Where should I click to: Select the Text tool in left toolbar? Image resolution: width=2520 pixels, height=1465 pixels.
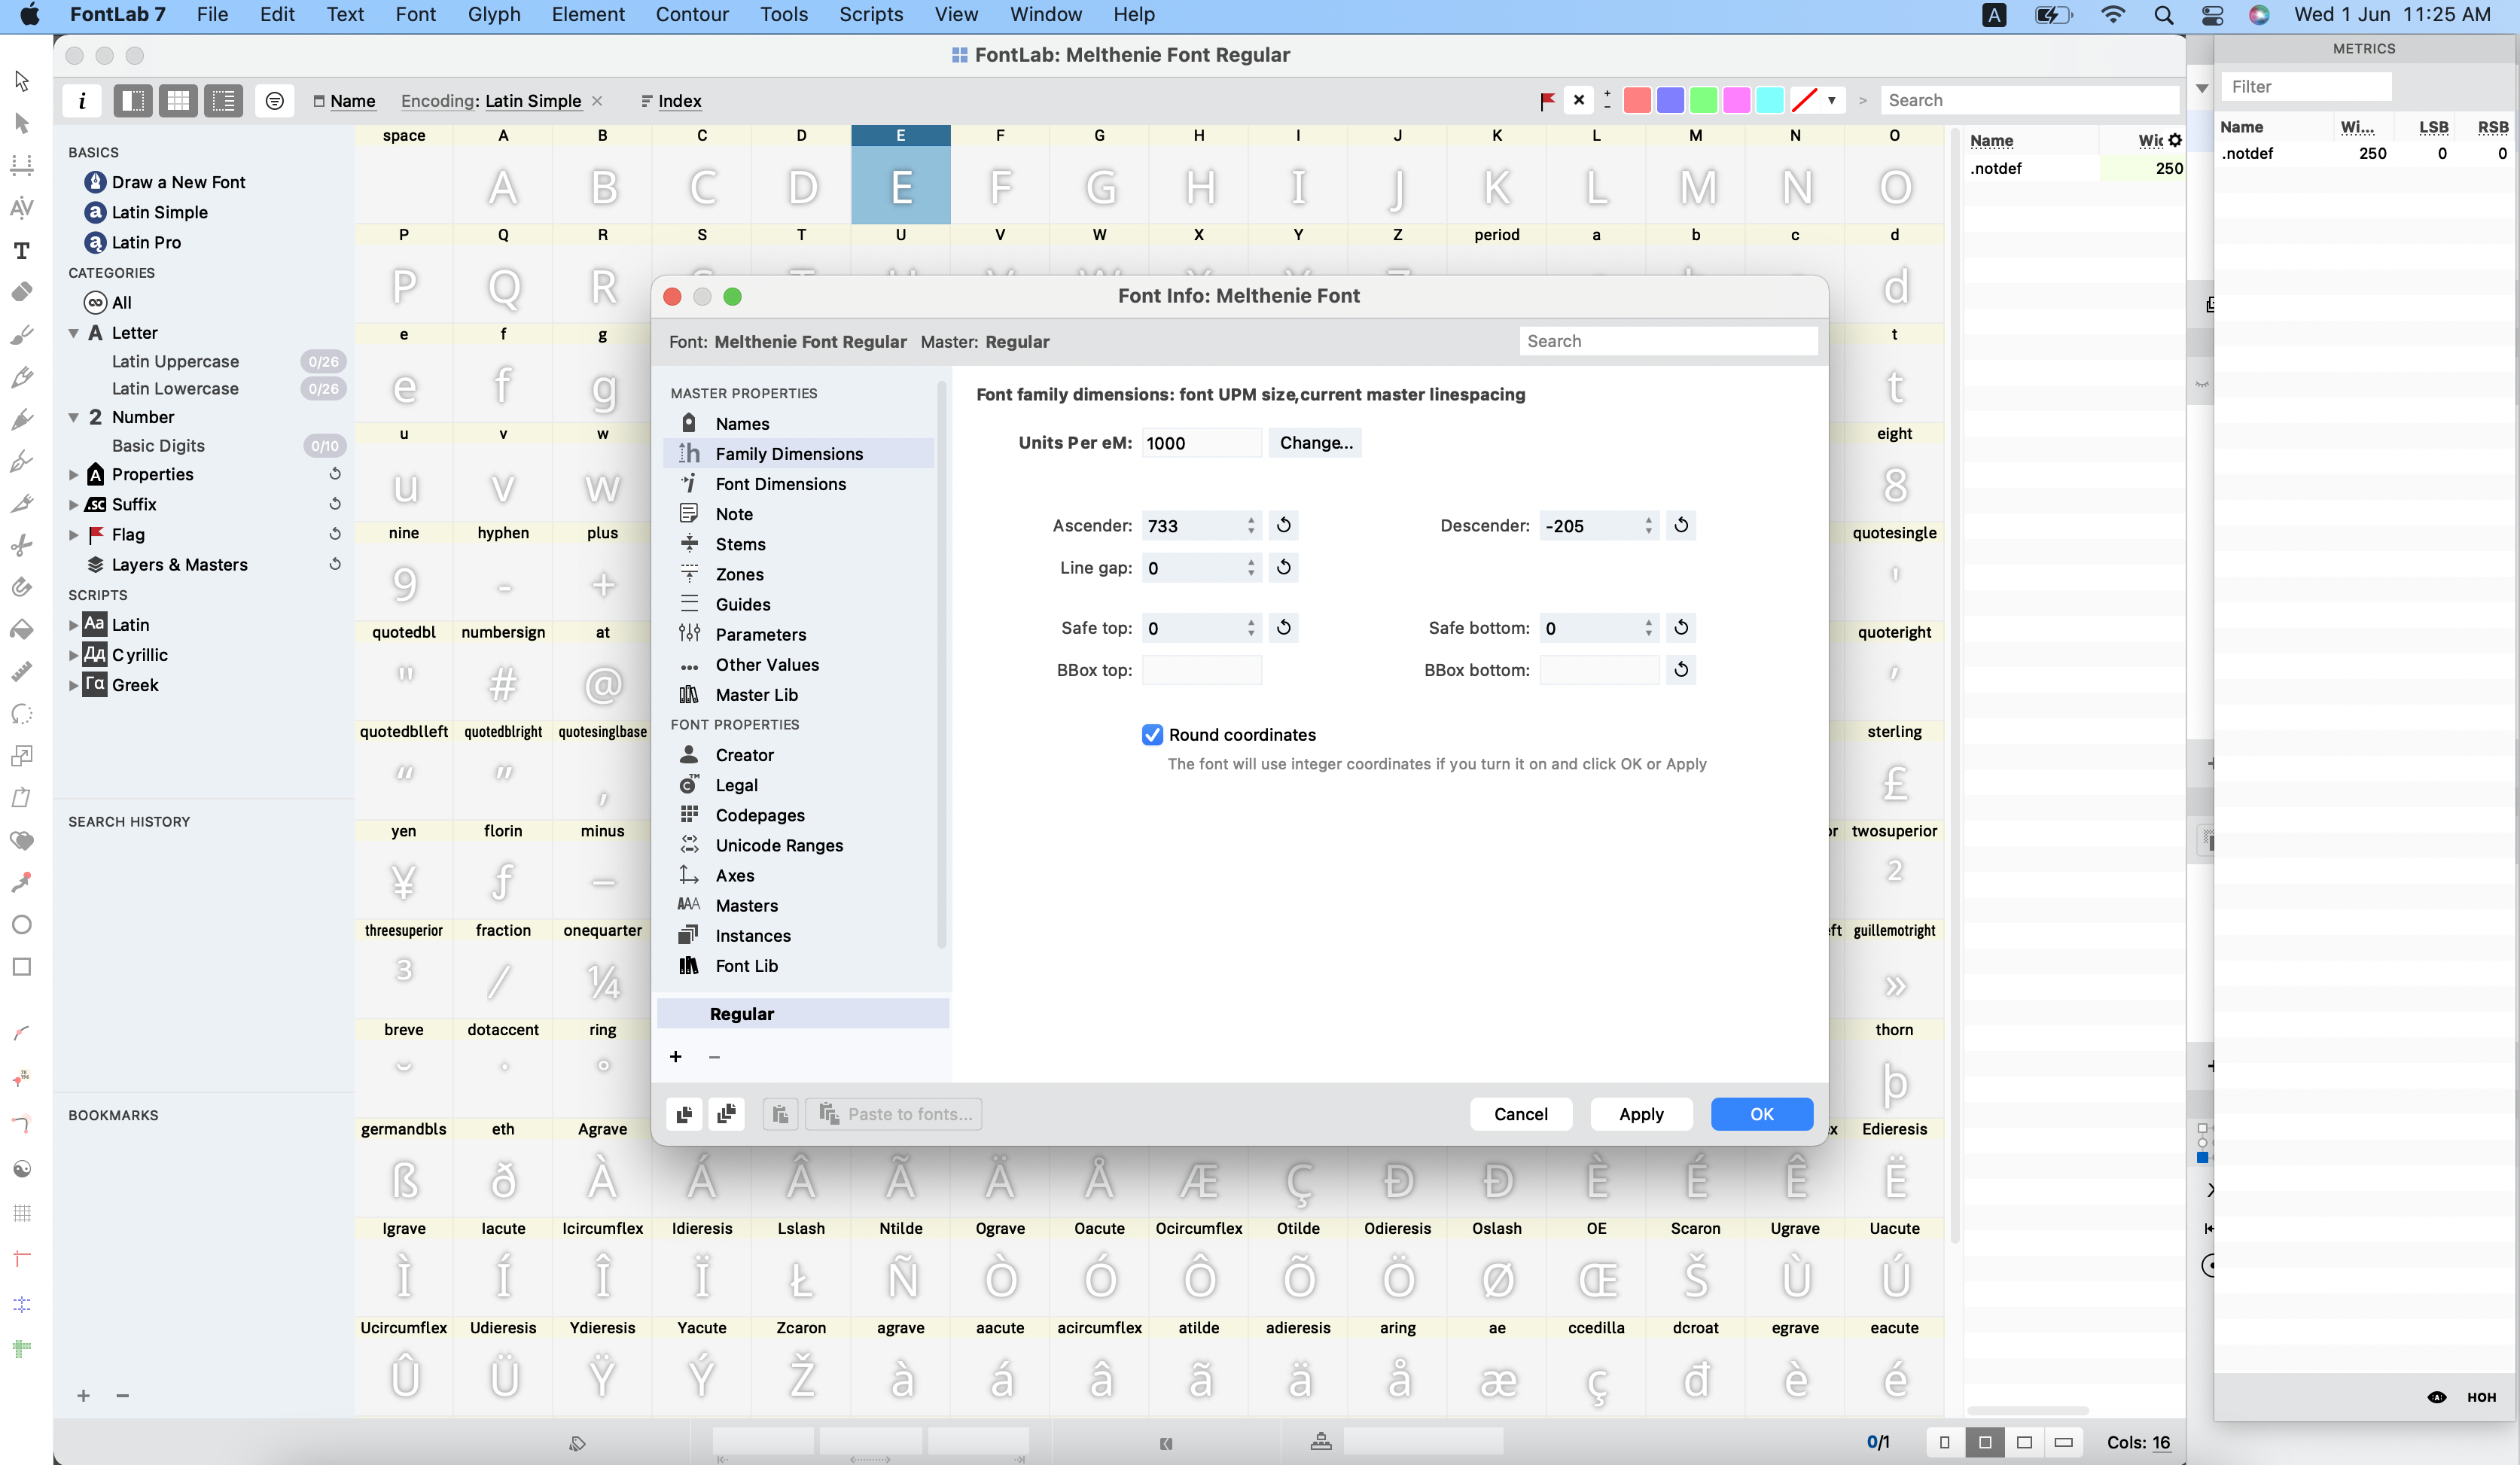(21, 250)
